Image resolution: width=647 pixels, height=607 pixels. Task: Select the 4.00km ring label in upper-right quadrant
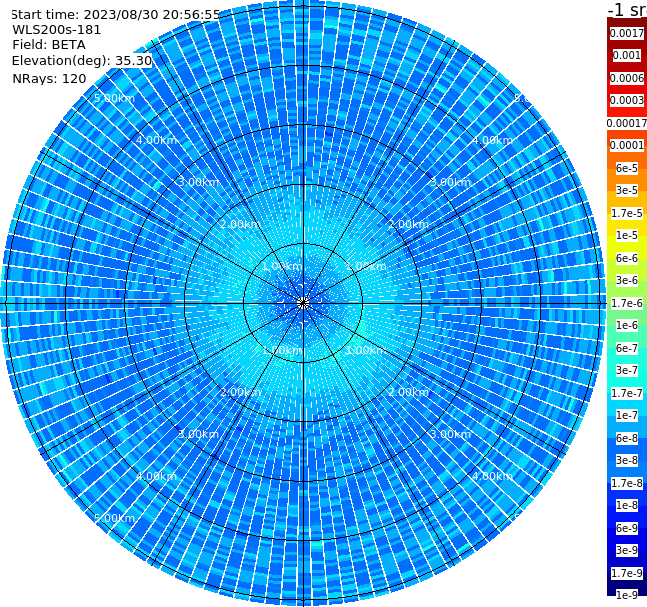[x=492, y=140]
